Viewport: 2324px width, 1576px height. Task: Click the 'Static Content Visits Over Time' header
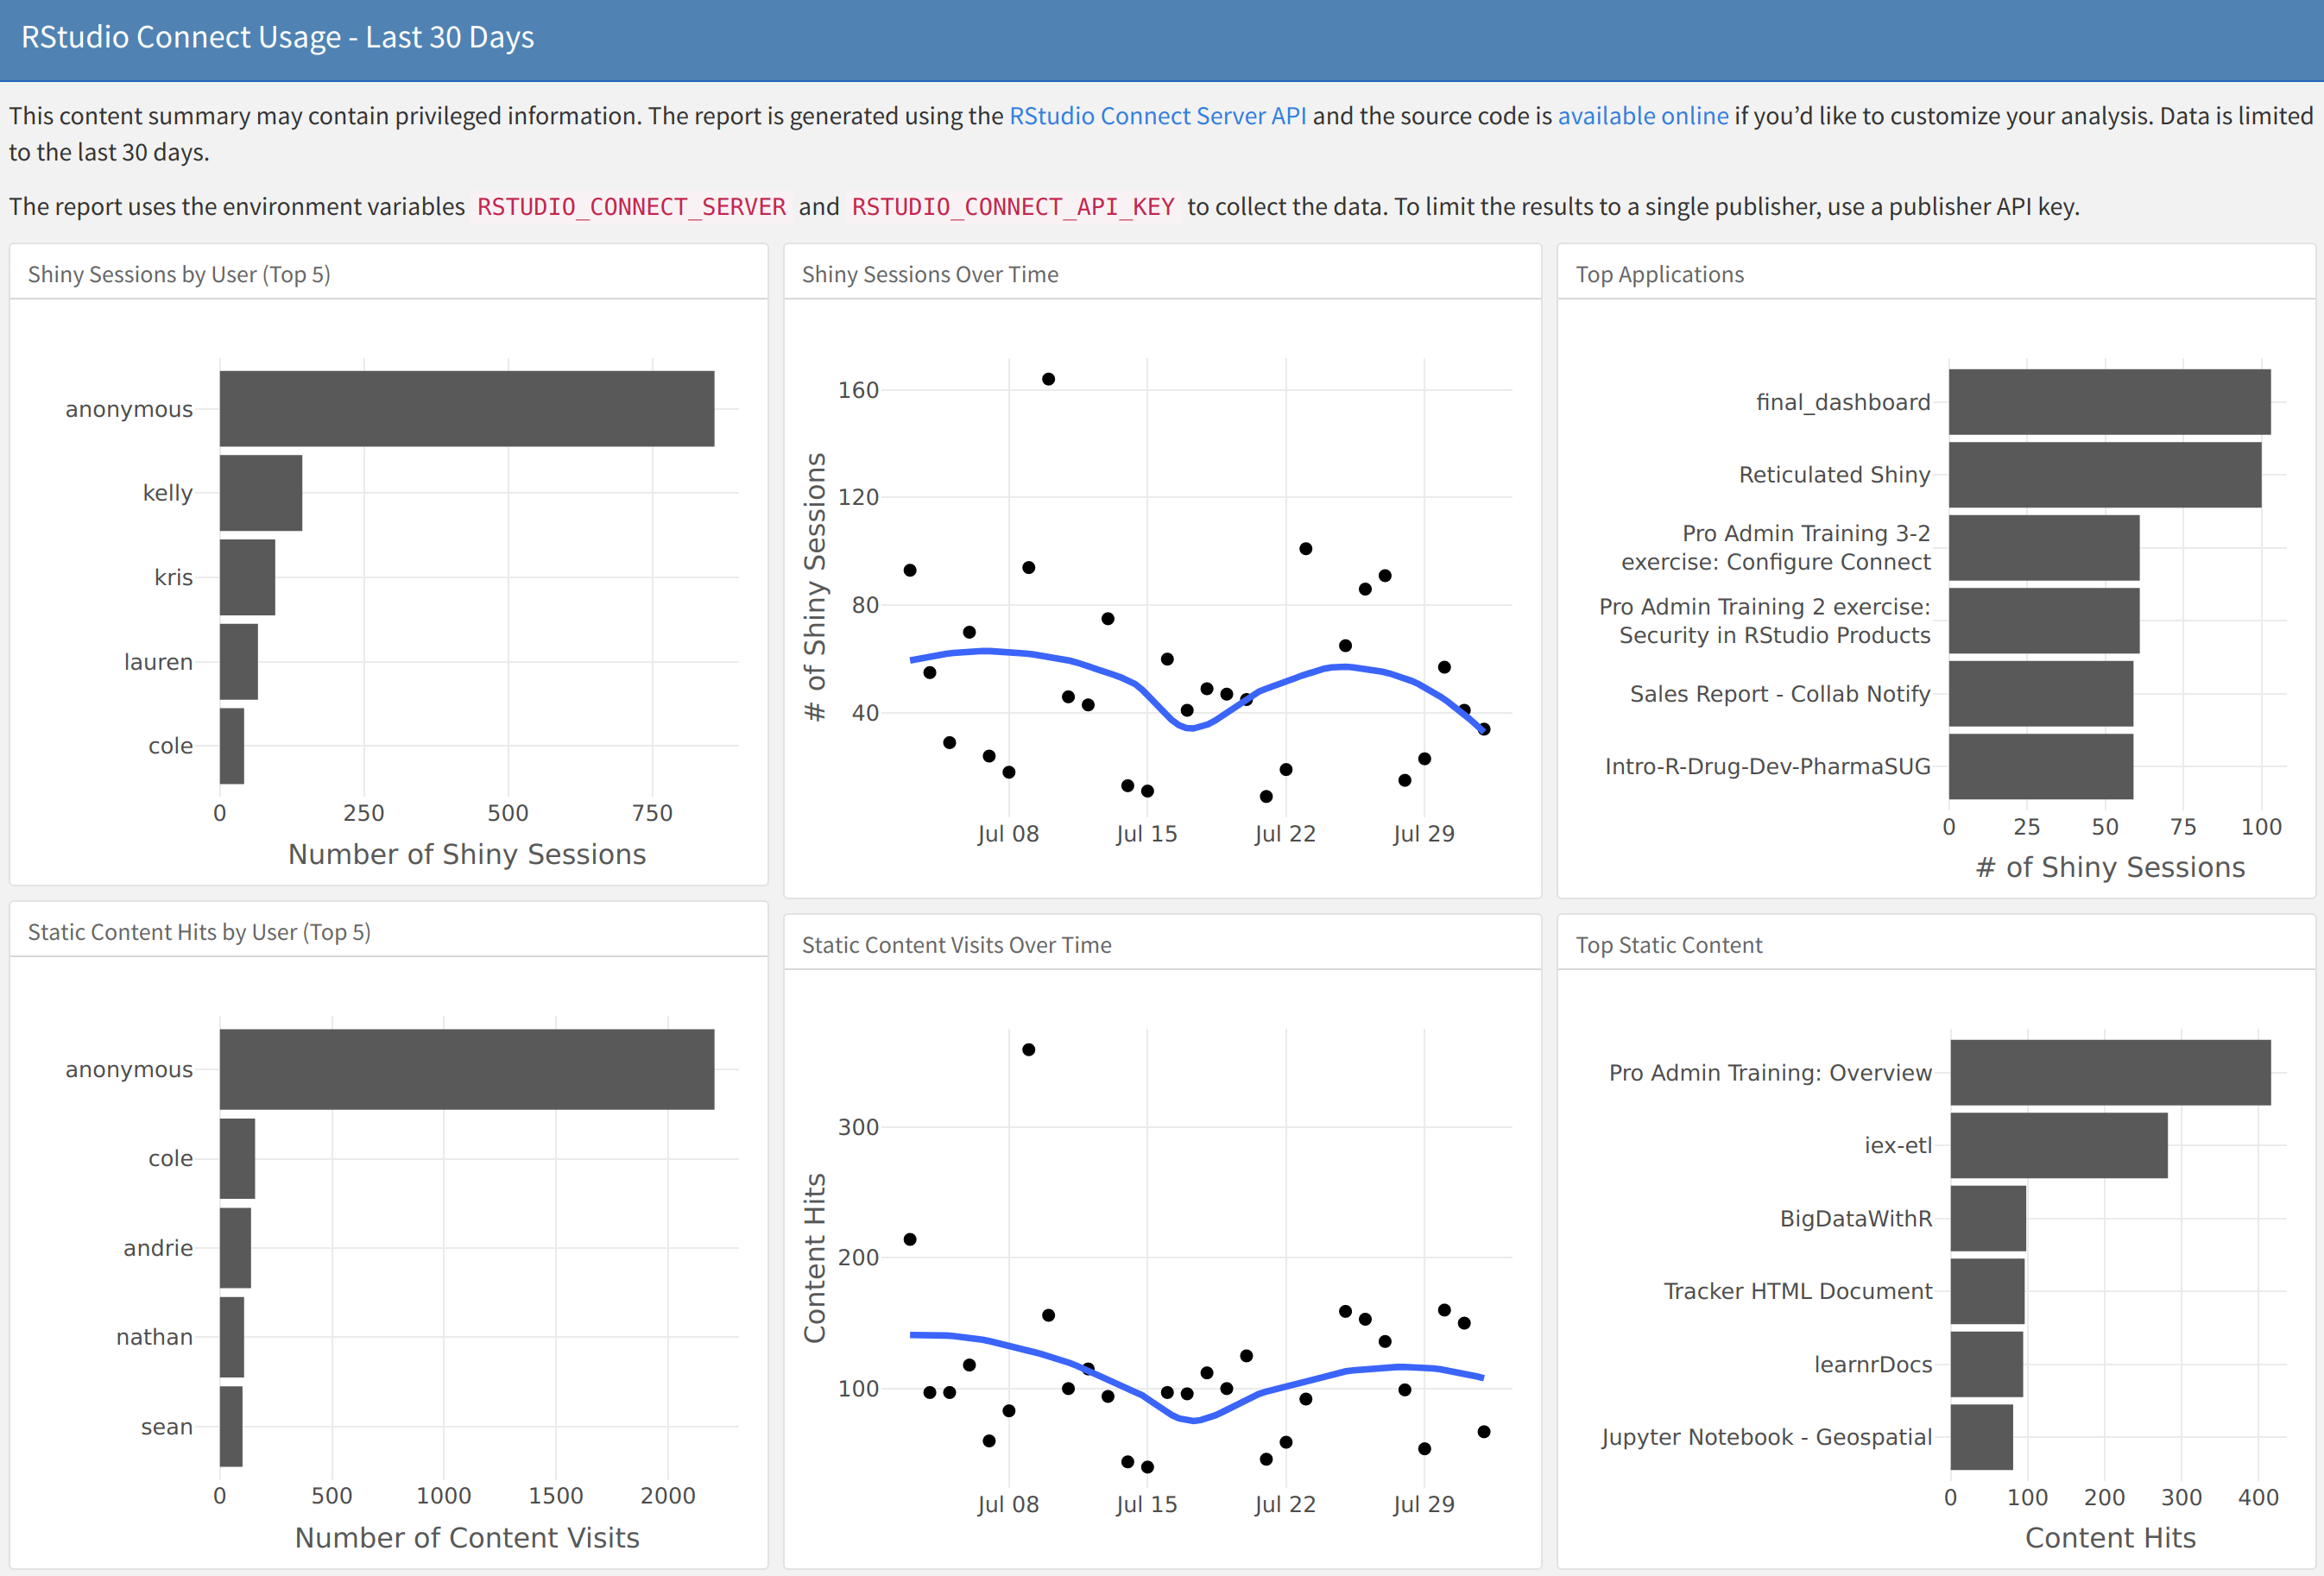pyautogui.click(x=956, y=945)
